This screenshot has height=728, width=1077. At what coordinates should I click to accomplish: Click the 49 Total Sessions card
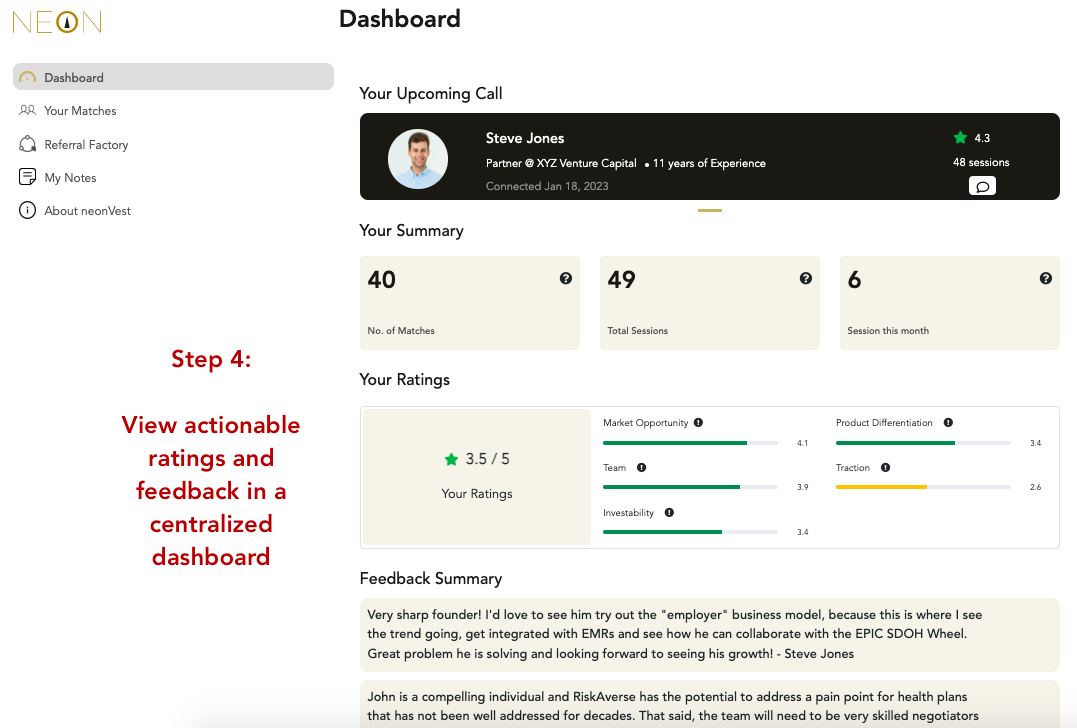[710, 303]
